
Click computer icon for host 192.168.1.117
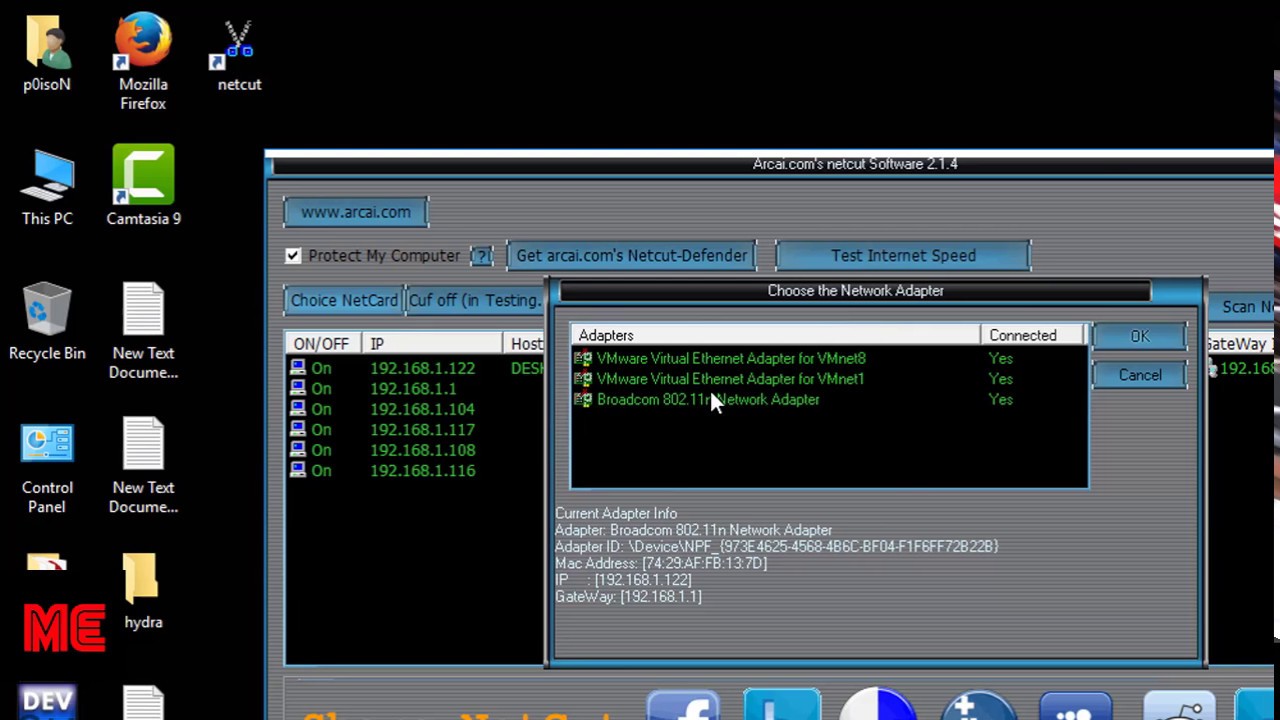pyautogui.click(x=297, y=430)
